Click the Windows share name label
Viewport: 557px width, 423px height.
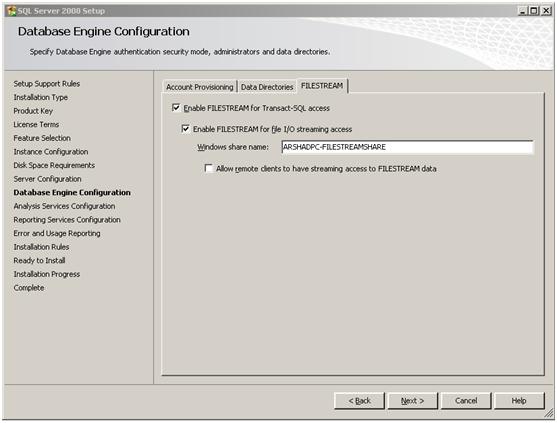(x=233, y=147)
